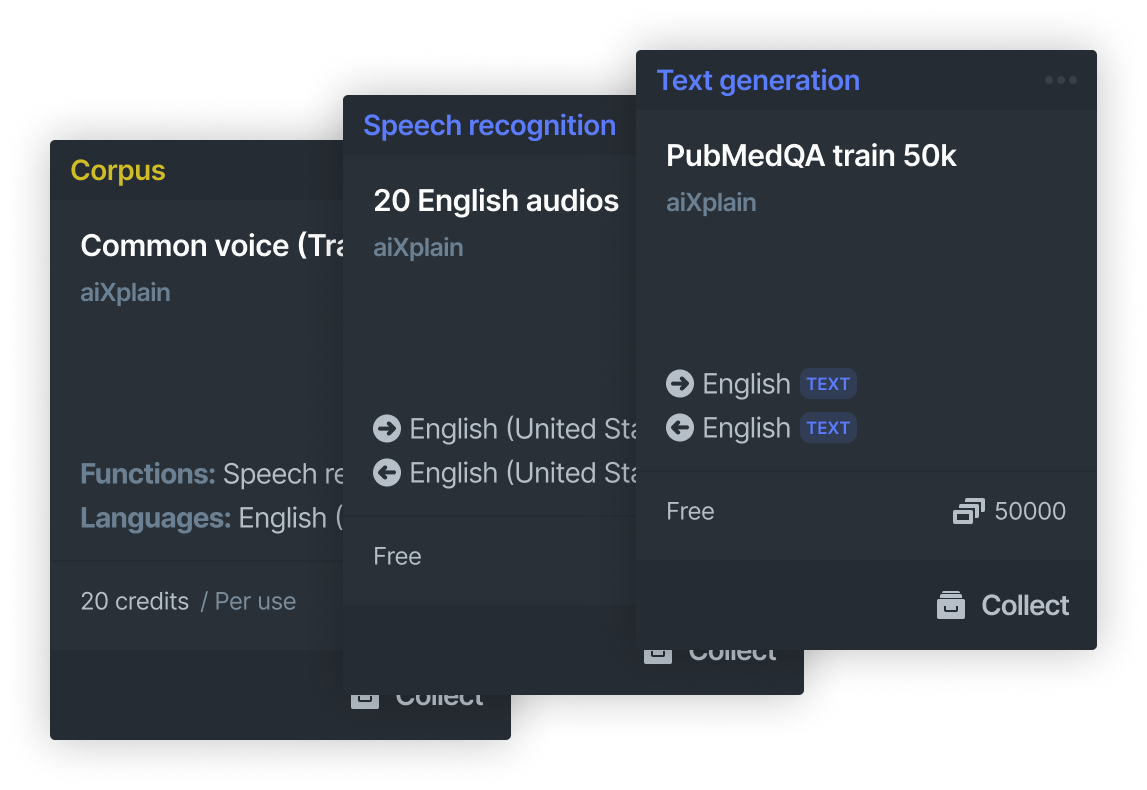Click the right-arrow input icon on Speech recognition card

(387, 429)
